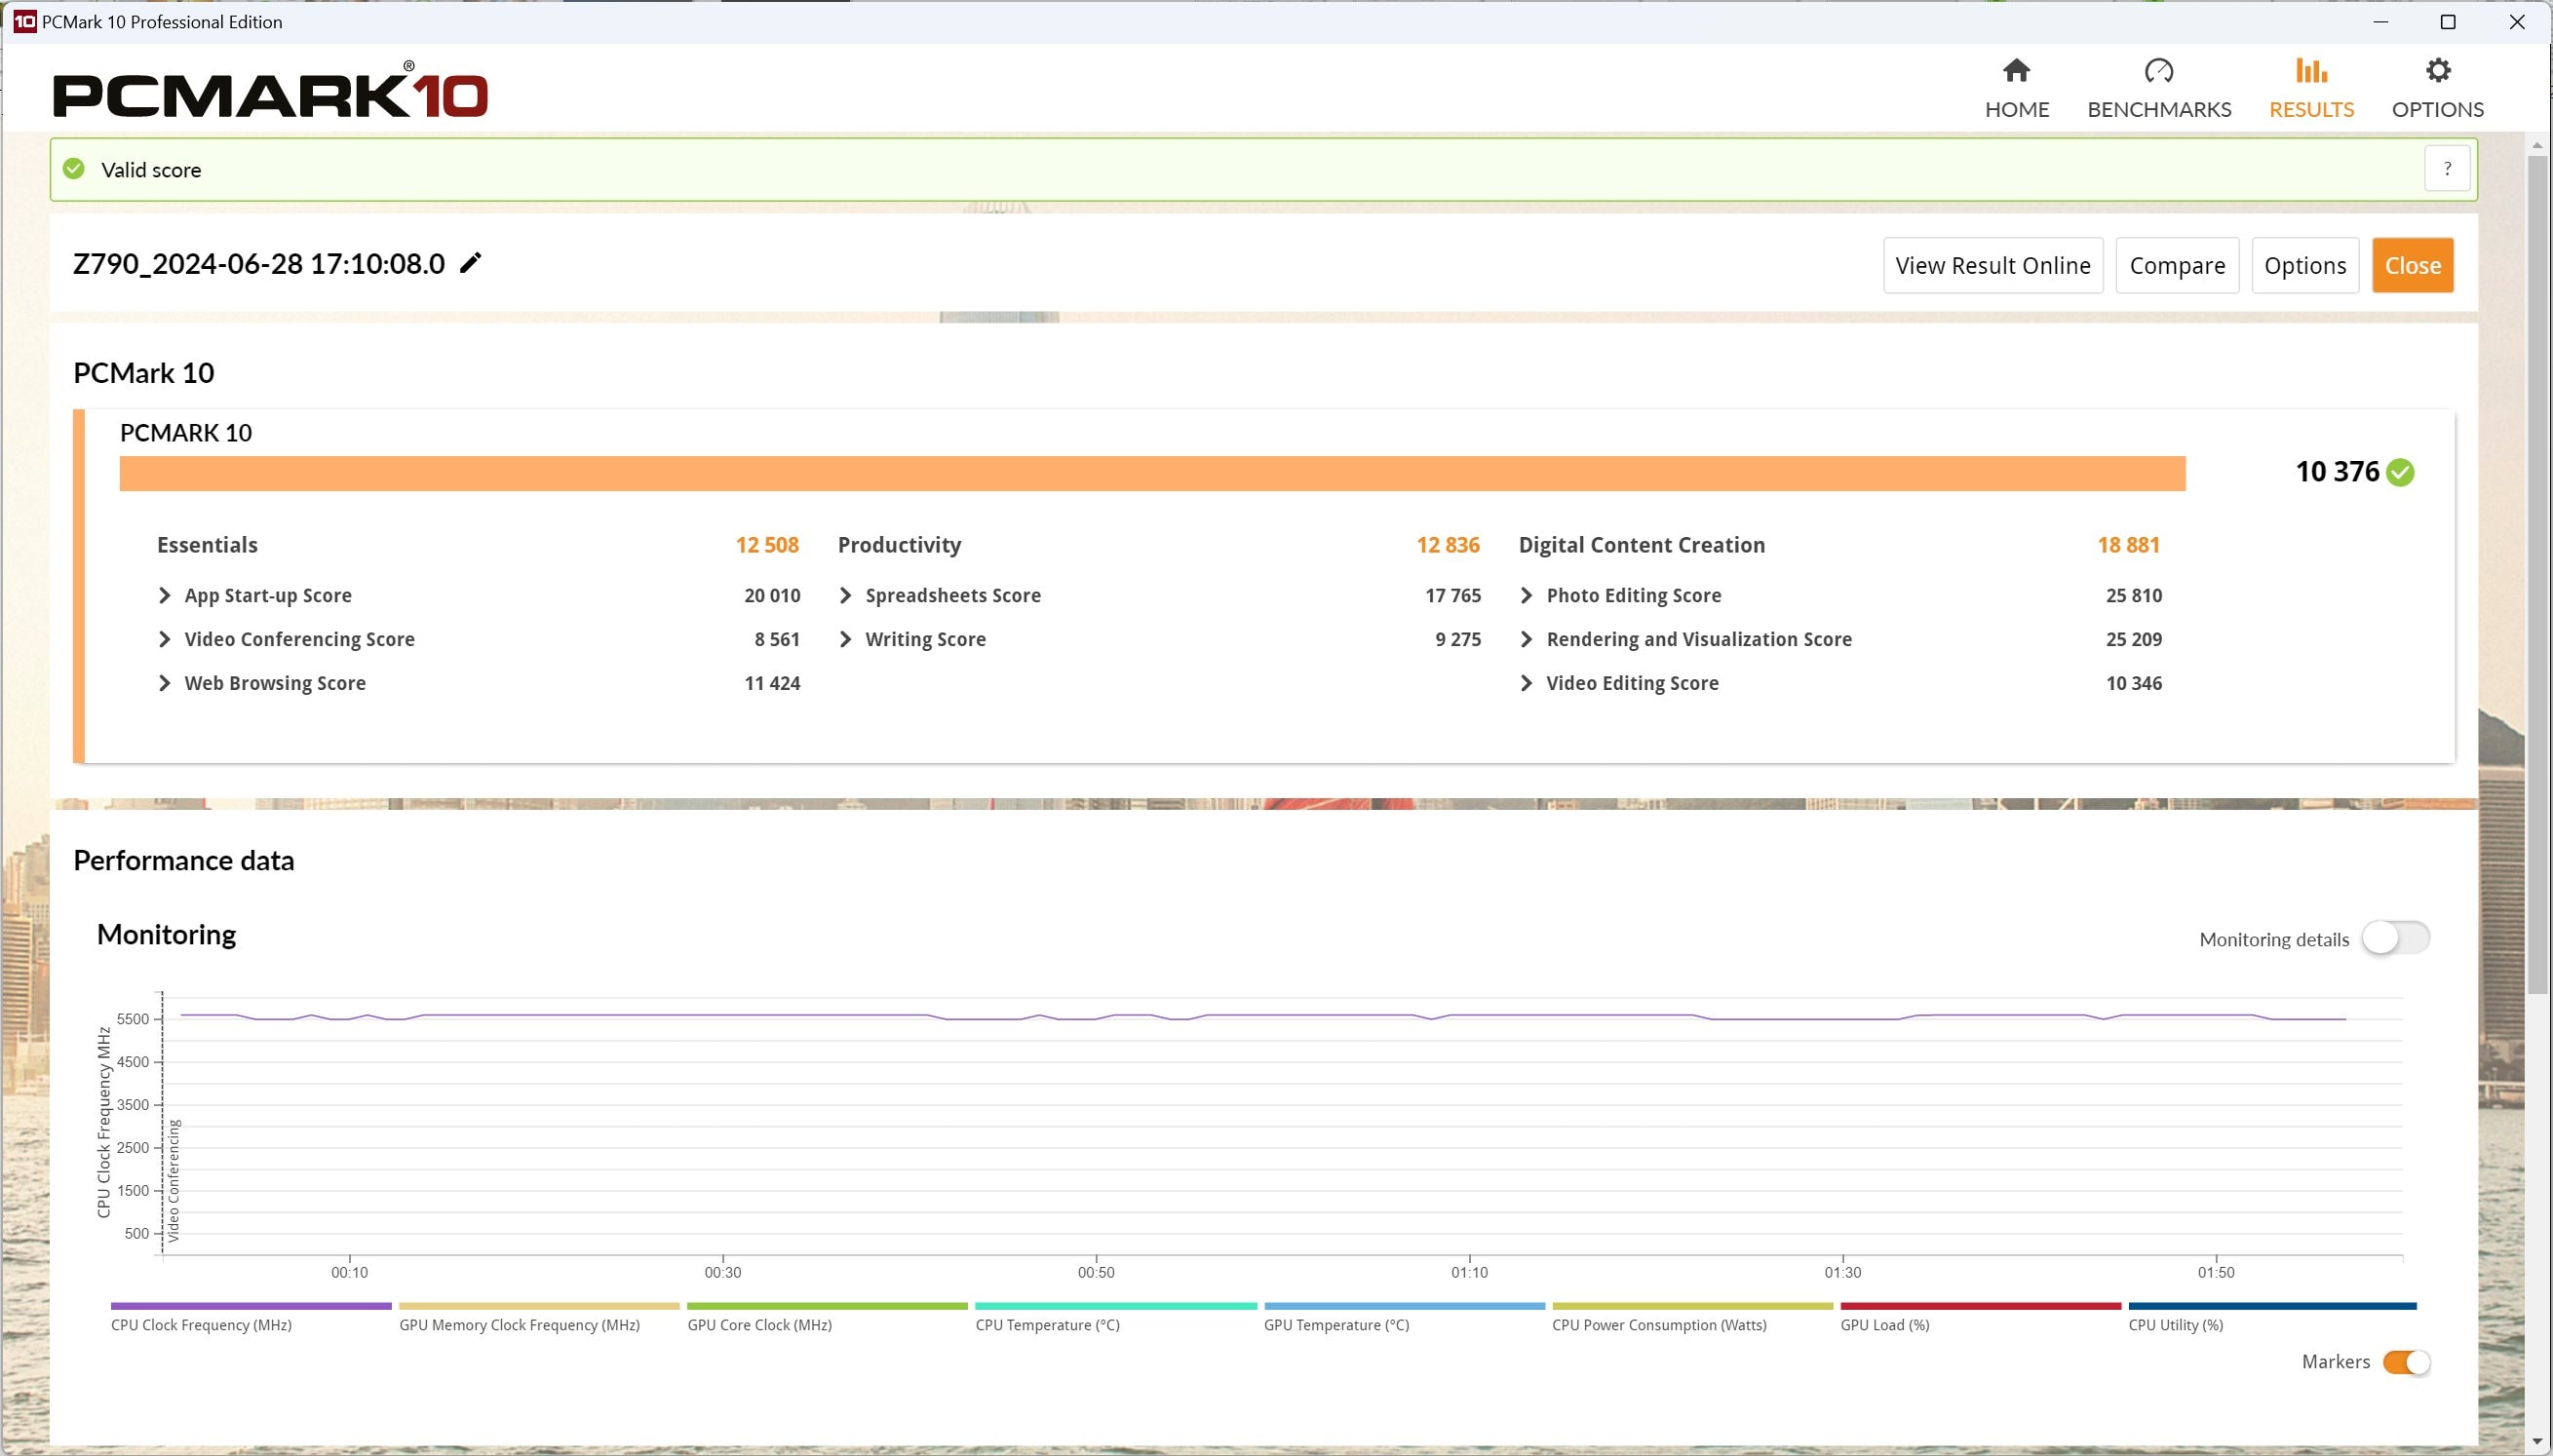The height and width of the screenshot is (1456, 2553).
Task: Expand the App Start-up Score section
Action: pyautogui.click(x=165, y=594)
